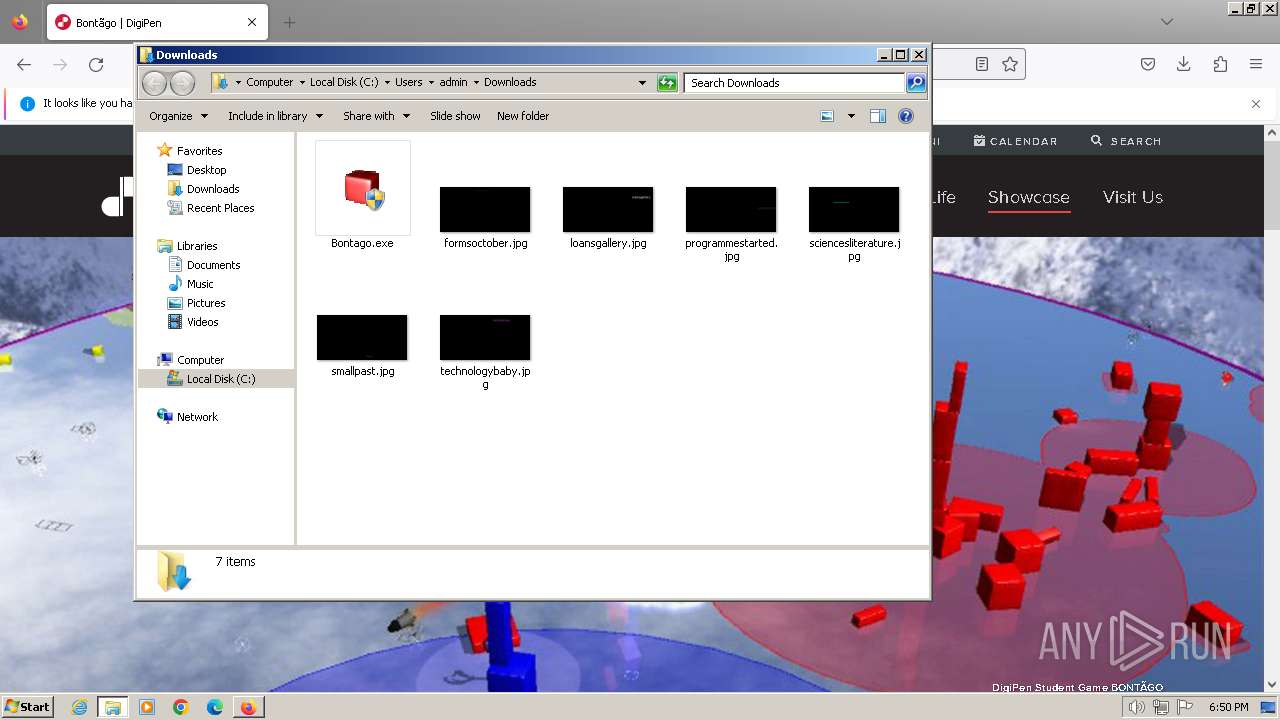Click the address bar Refresh icon
This screenshot has width=1280, height=720.
(667, 83)
